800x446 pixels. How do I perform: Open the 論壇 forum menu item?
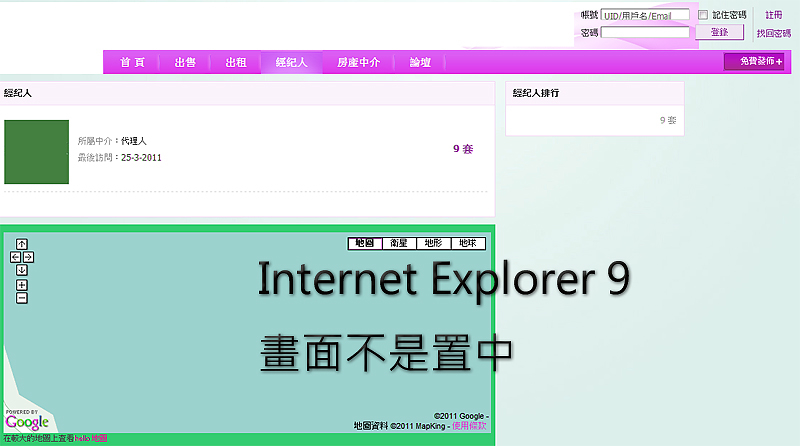click(x=420, y=62)
